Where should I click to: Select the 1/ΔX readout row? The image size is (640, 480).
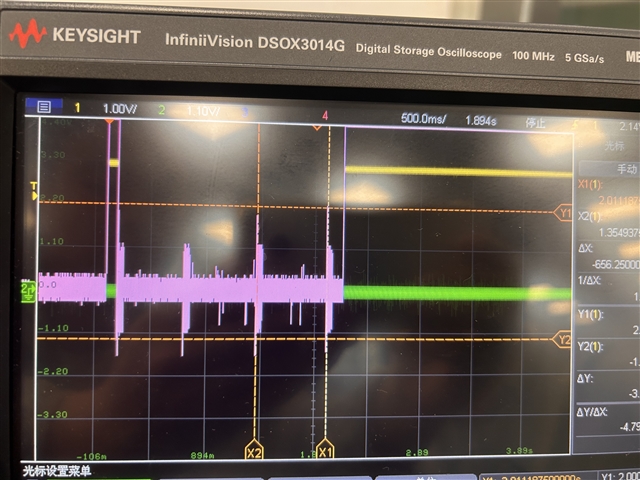(609, 289)
